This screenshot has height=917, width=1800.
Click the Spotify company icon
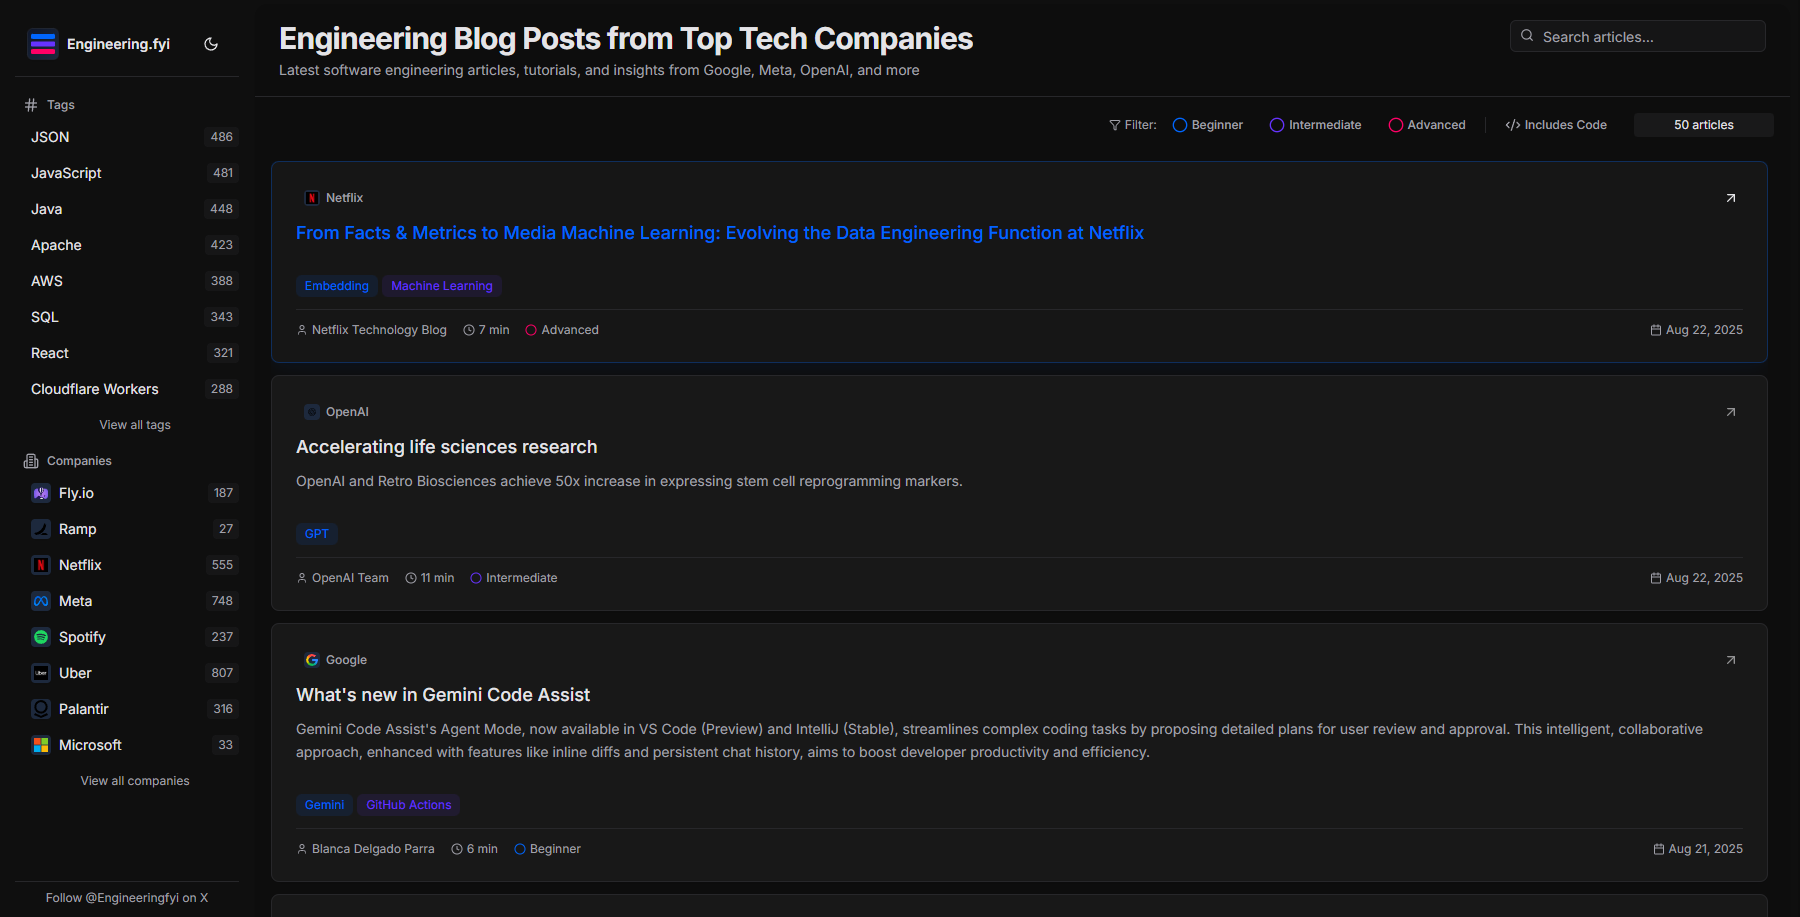[41, 637]
